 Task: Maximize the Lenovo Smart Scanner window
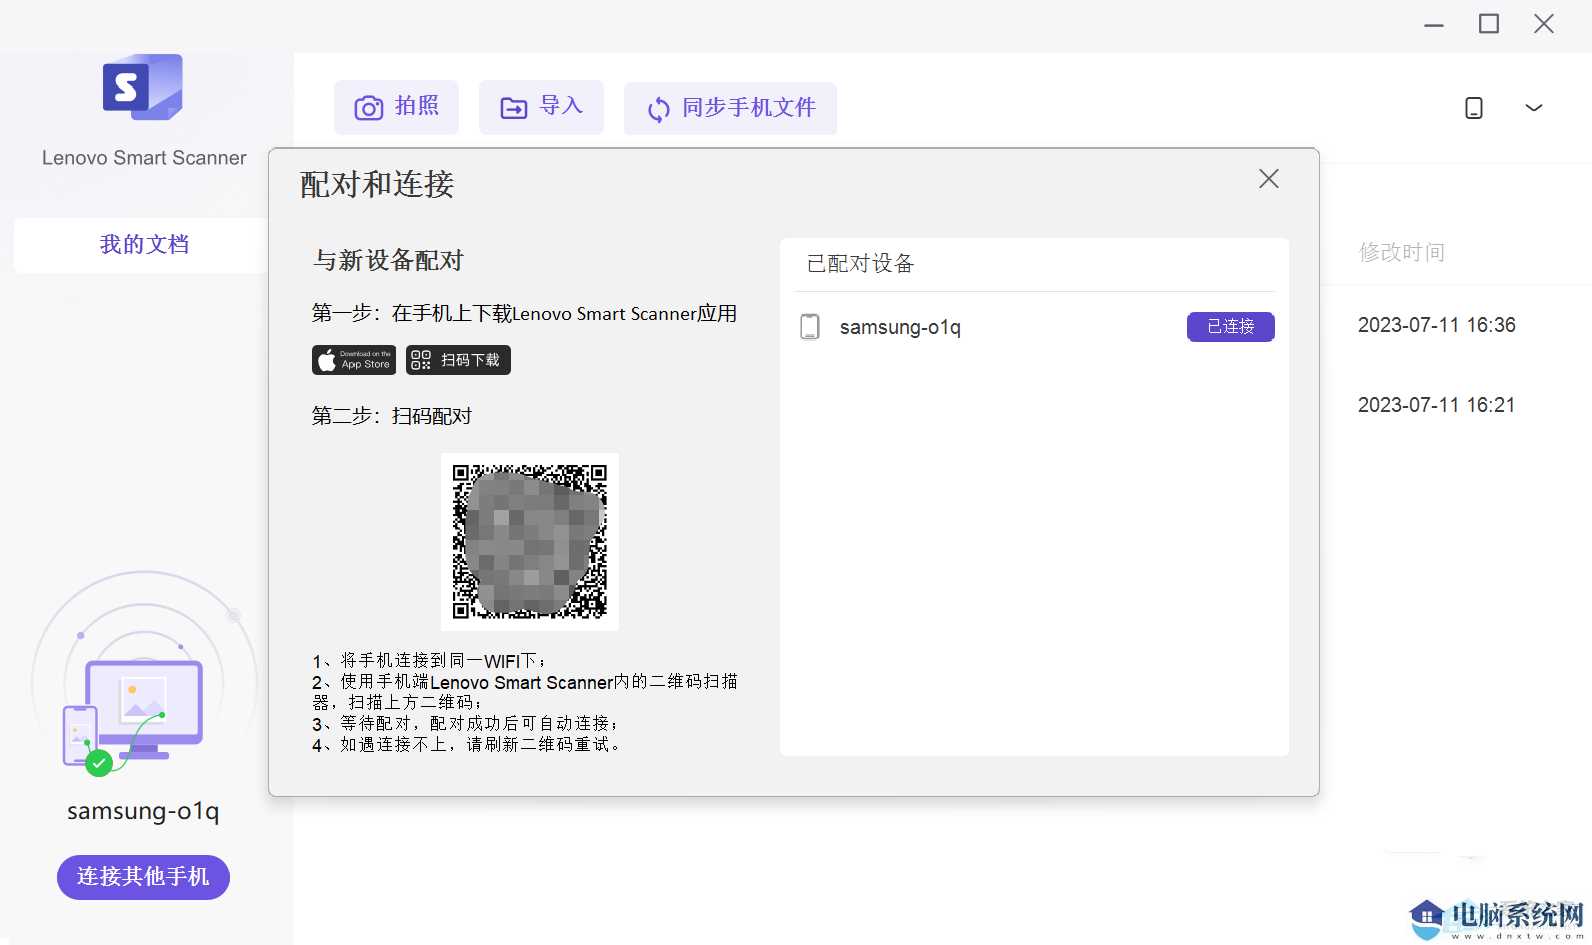click(x=1489, y=24)
